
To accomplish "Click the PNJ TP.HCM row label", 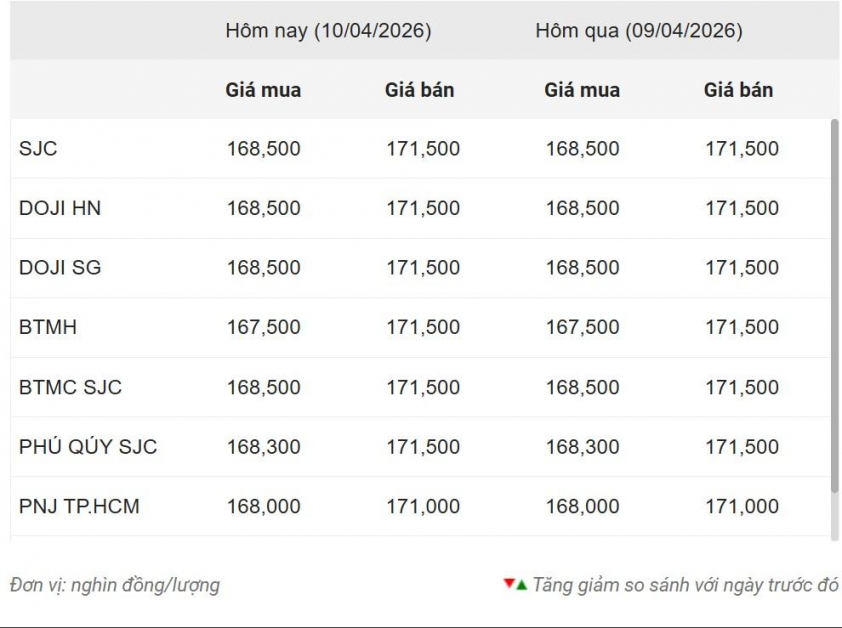I will coord(79,506).
